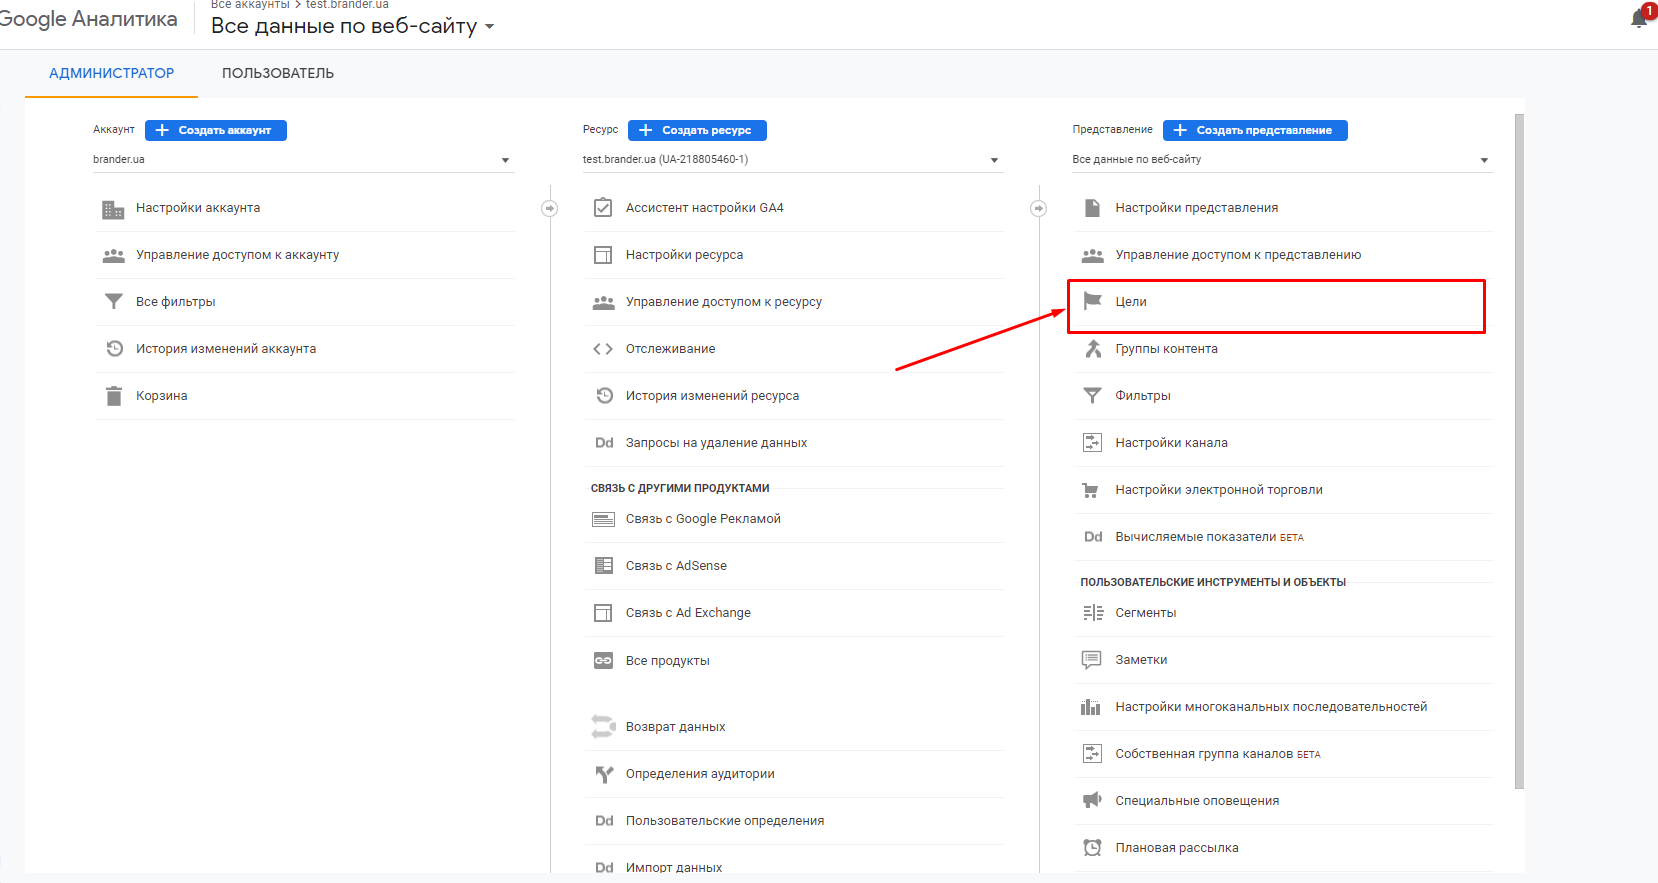Expand the view selector in the Представление column
This screenshot has height=883, width=1658.
coord(1281,160)
